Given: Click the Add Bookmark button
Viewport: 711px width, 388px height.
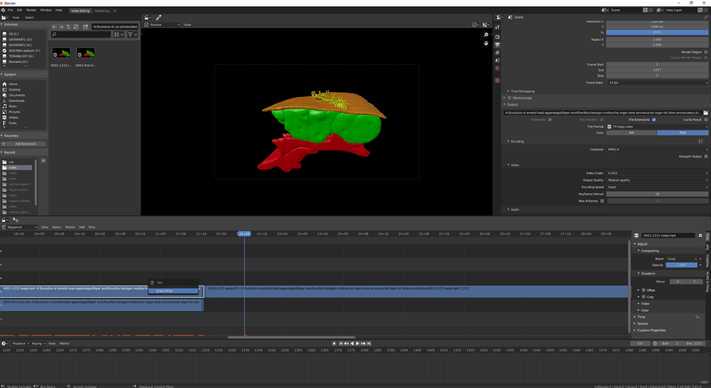Looking at the screenshot, I should (x=25, y=144).
